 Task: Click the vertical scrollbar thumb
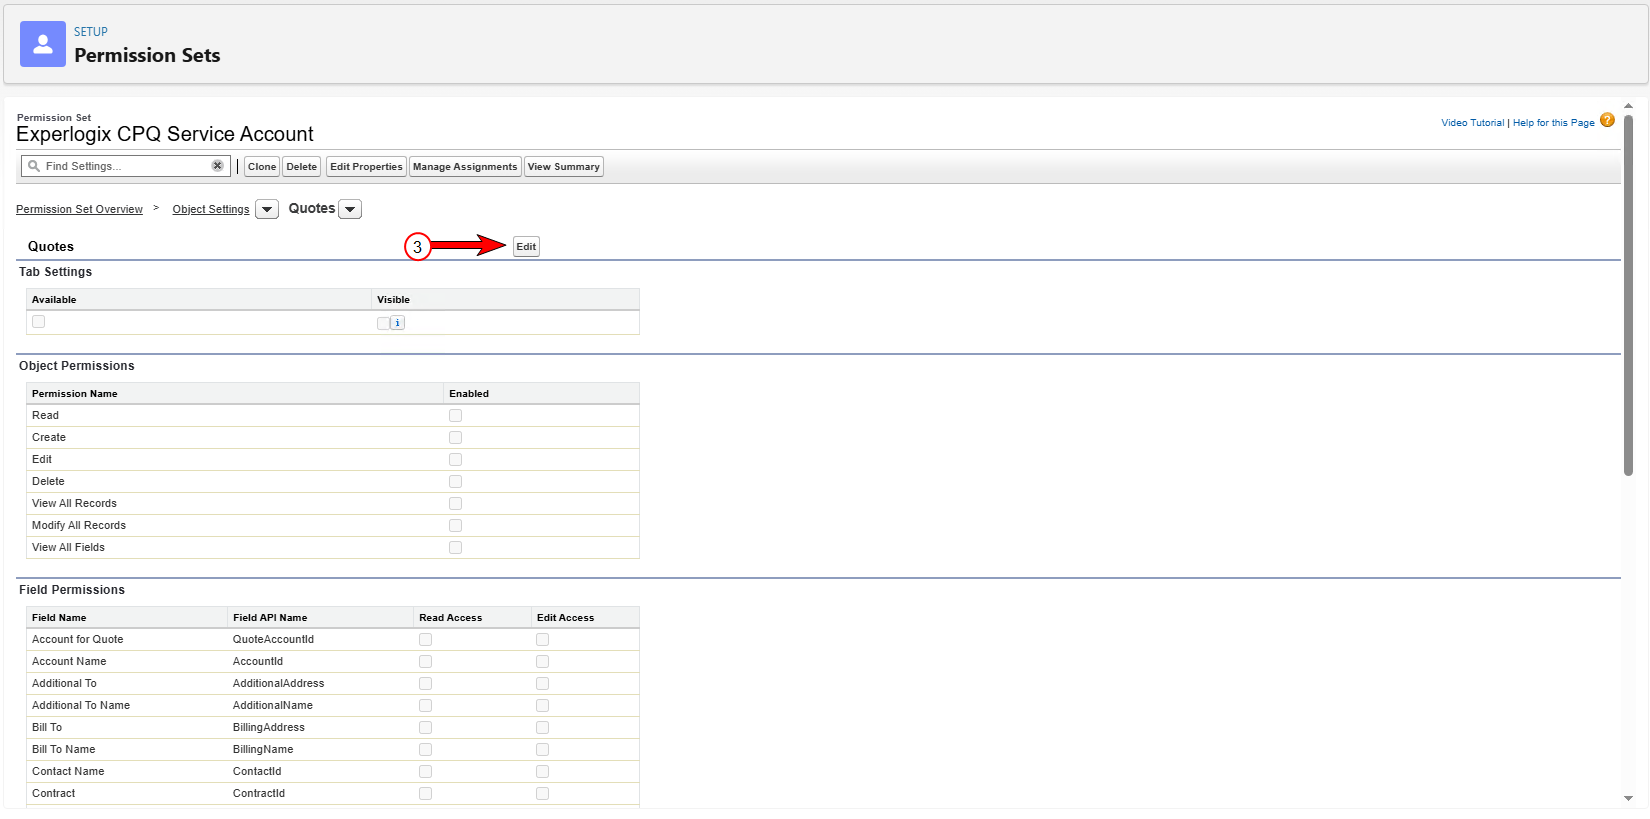click(1628, 295)
